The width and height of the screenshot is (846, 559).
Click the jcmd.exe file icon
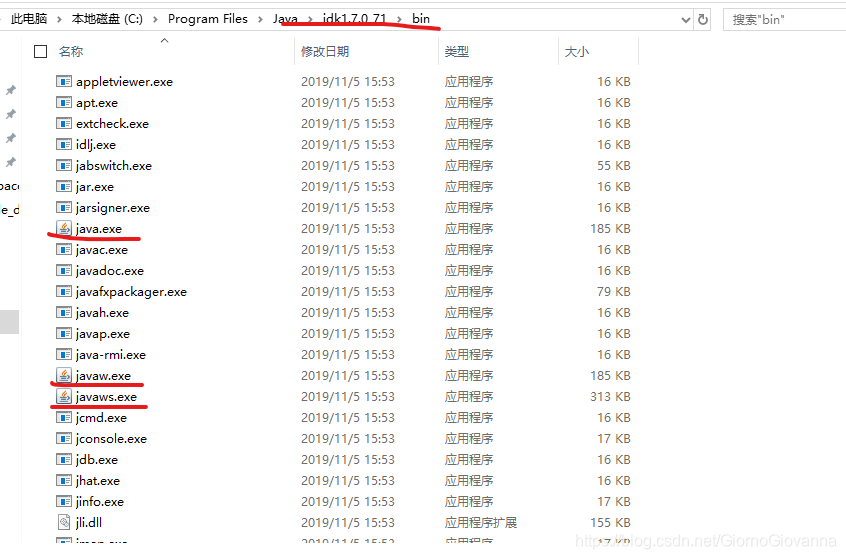pos(64,418)
